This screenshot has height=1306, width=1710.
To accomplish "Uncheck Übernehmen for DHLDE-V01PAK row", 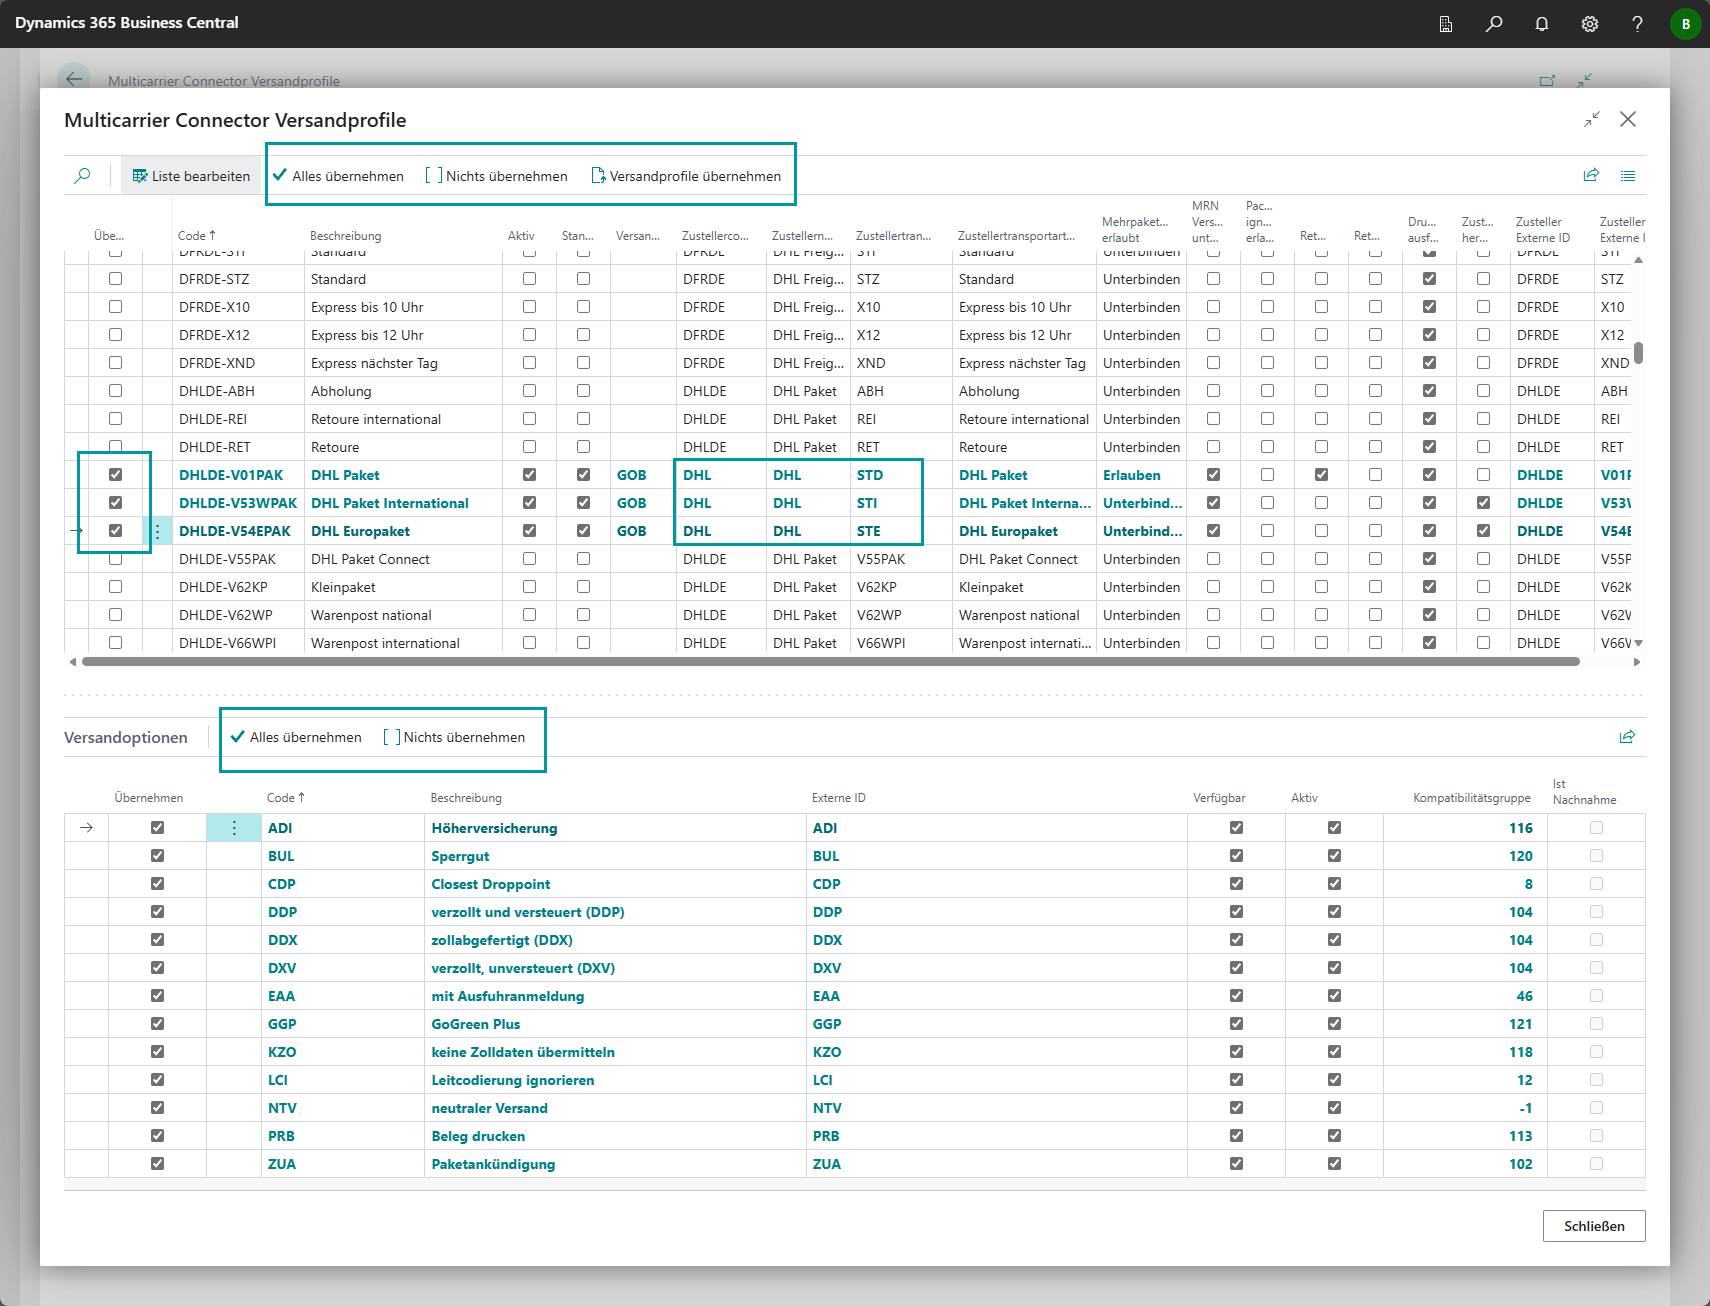I will point(116,475).
